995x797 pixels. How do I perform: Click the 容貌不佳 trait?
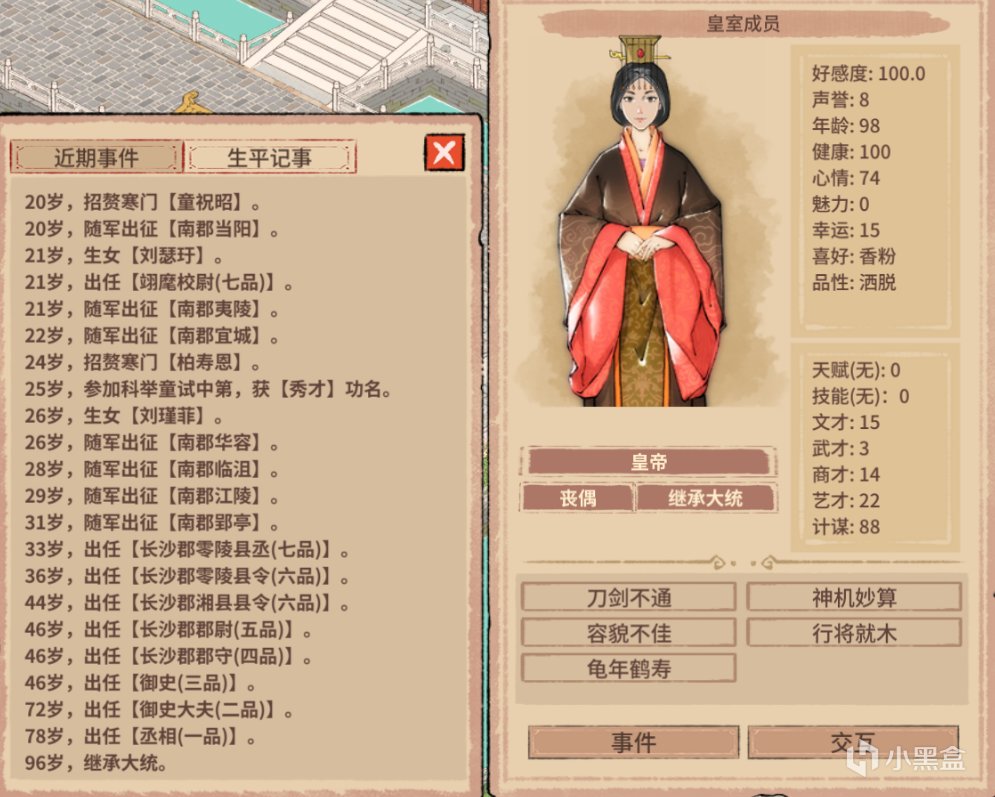coord(629,633)
